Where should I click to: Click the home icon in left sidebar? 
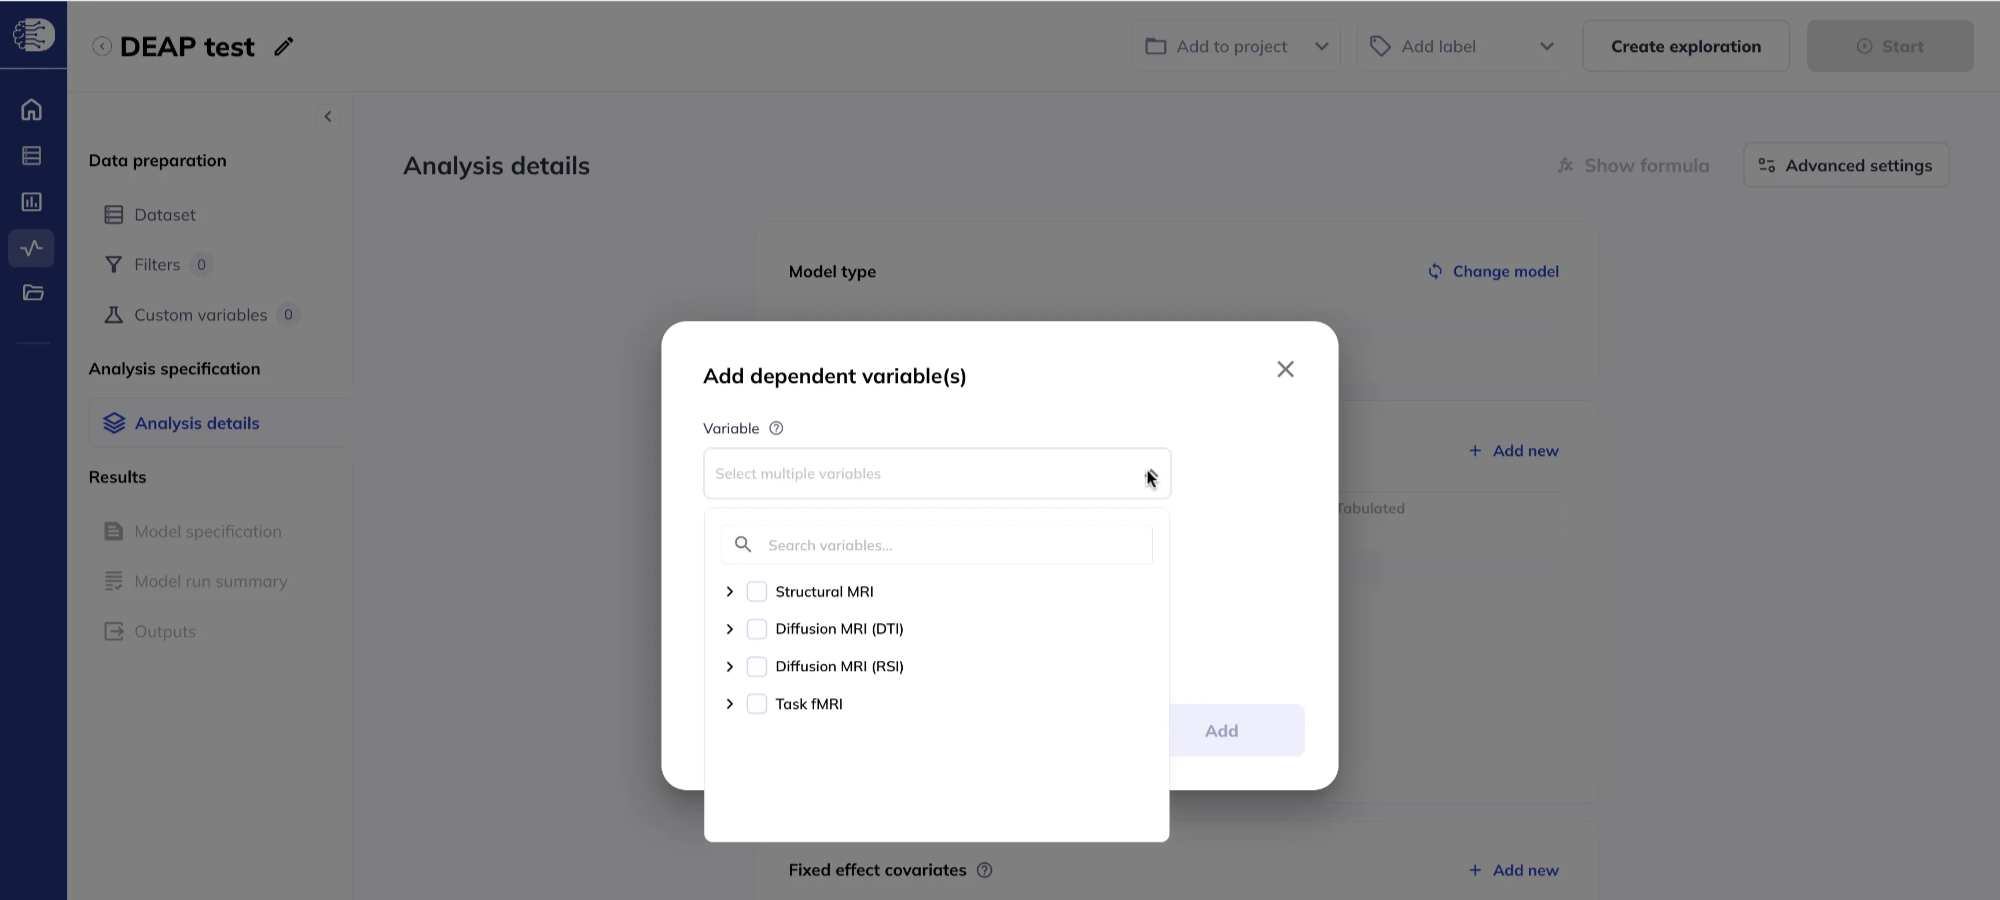32,109
